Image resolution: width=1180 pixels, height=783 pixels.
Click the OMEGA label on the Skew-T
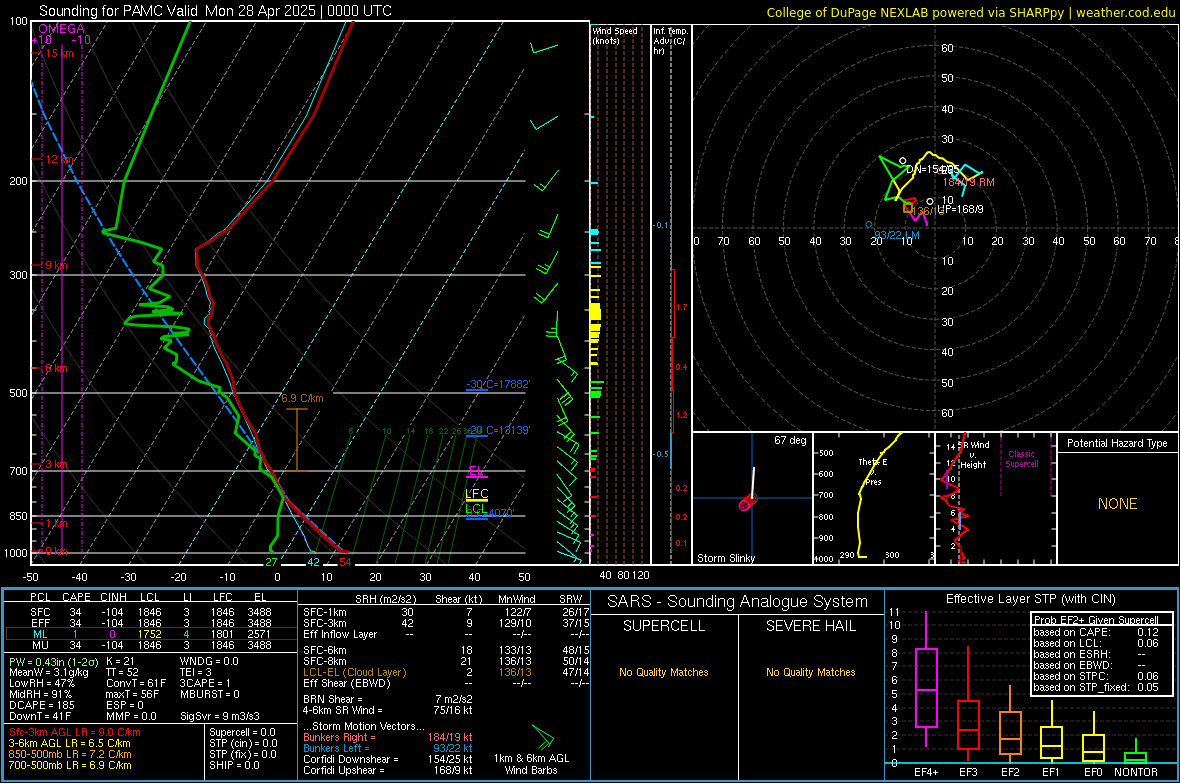click(x=62, y=29)
